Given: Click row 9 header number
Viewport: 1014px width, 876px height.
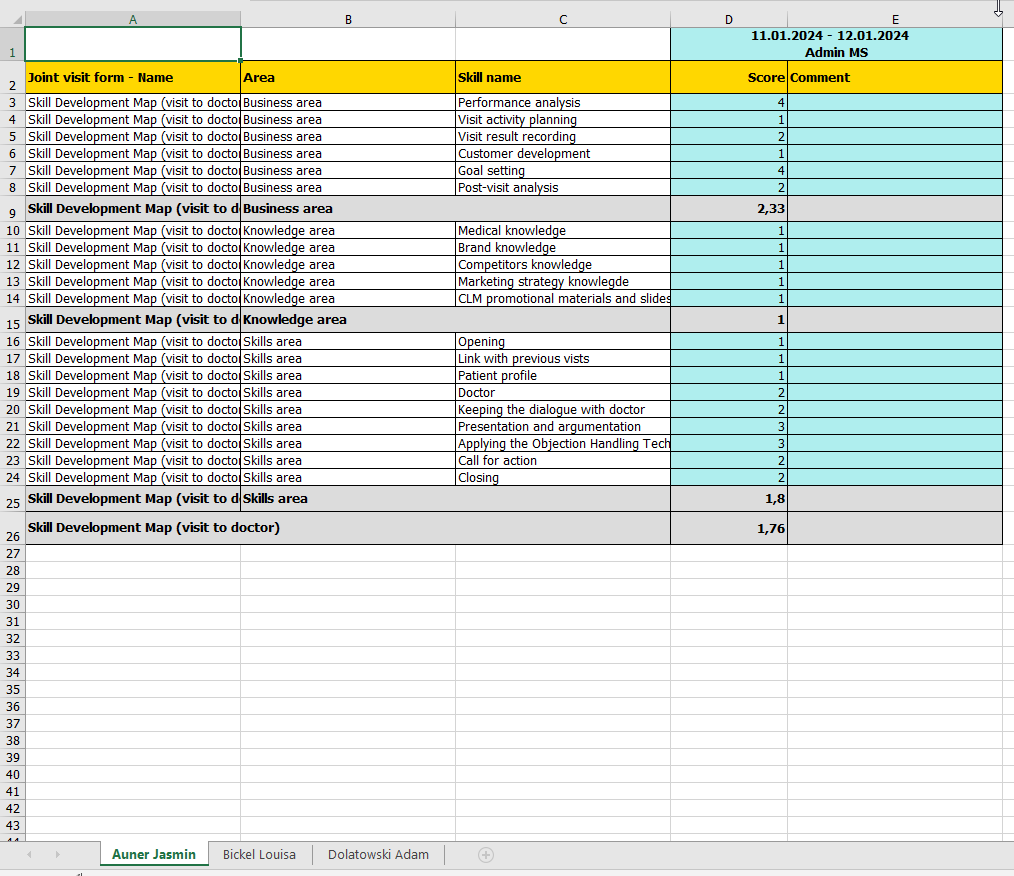Looking at the screenshot, I should click(12, 209).
